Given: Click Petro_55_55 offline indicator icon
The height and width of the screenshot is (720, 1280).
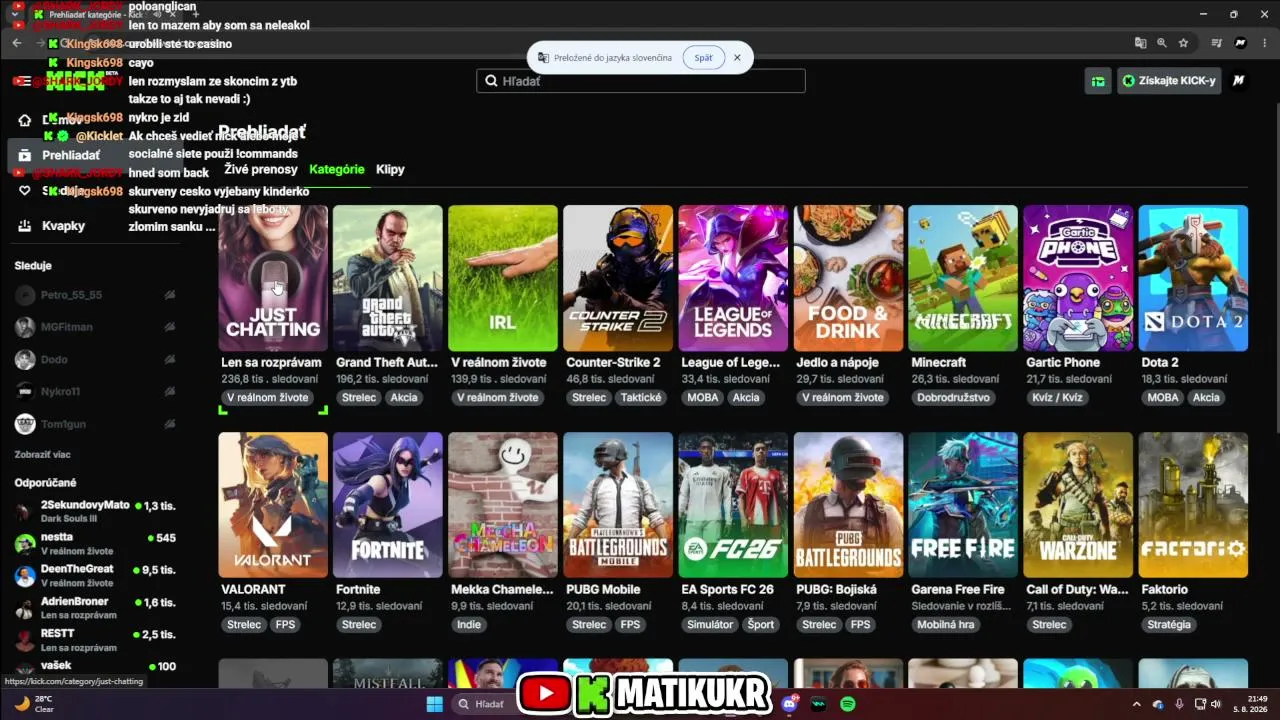Looking at the screenshot, I should 170,295.
